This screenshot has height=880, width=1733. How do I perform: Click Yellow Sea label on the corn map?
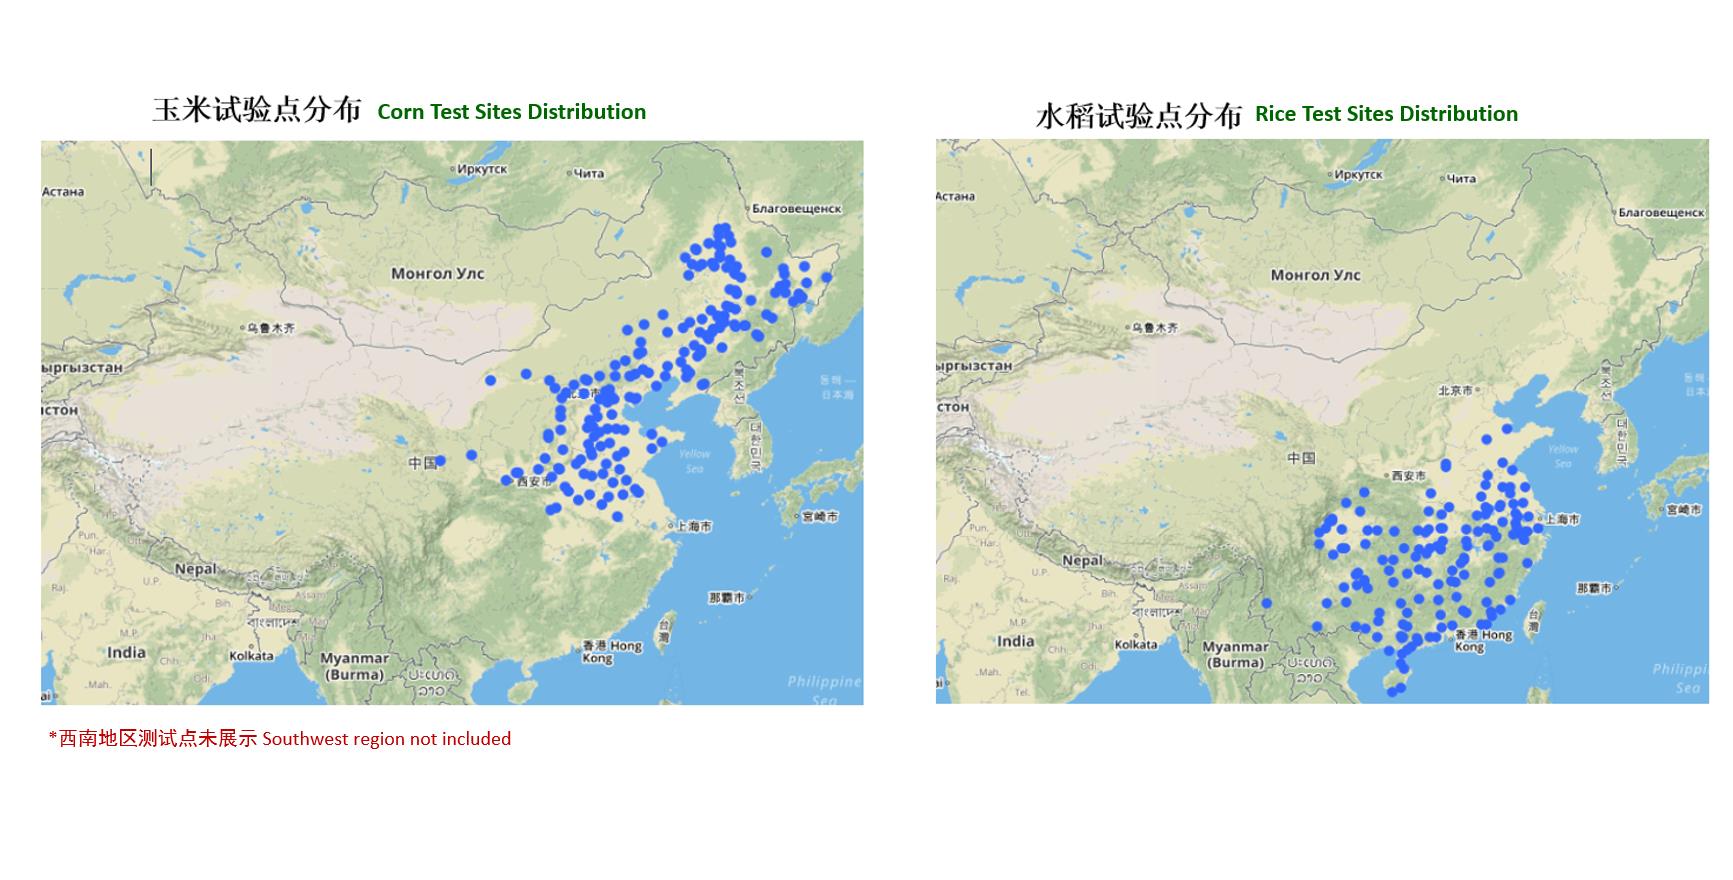694,461
